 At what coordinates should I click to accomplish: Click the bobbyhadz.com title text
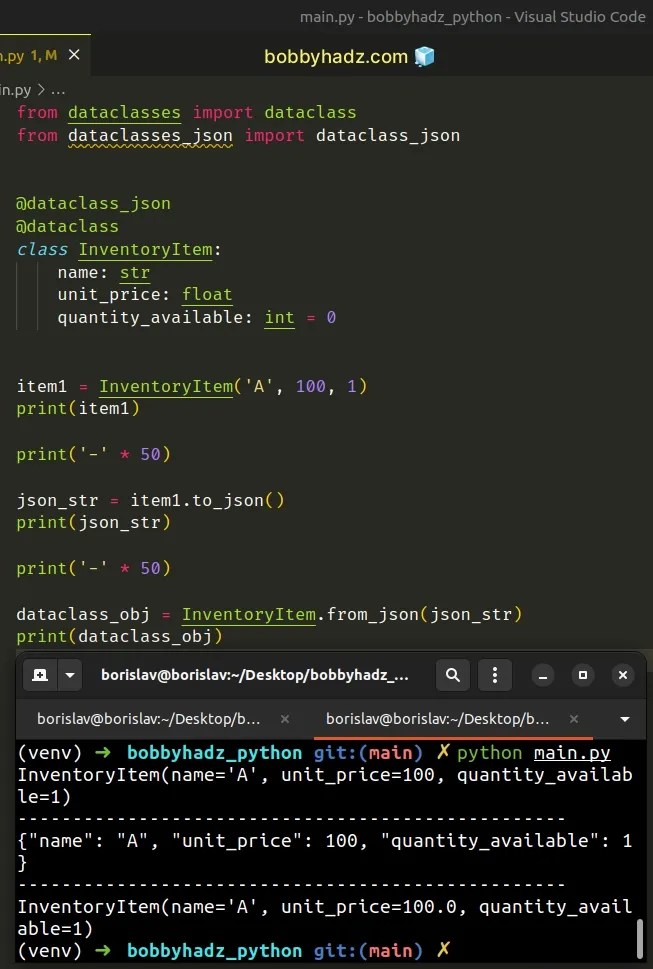click(336, 57)
